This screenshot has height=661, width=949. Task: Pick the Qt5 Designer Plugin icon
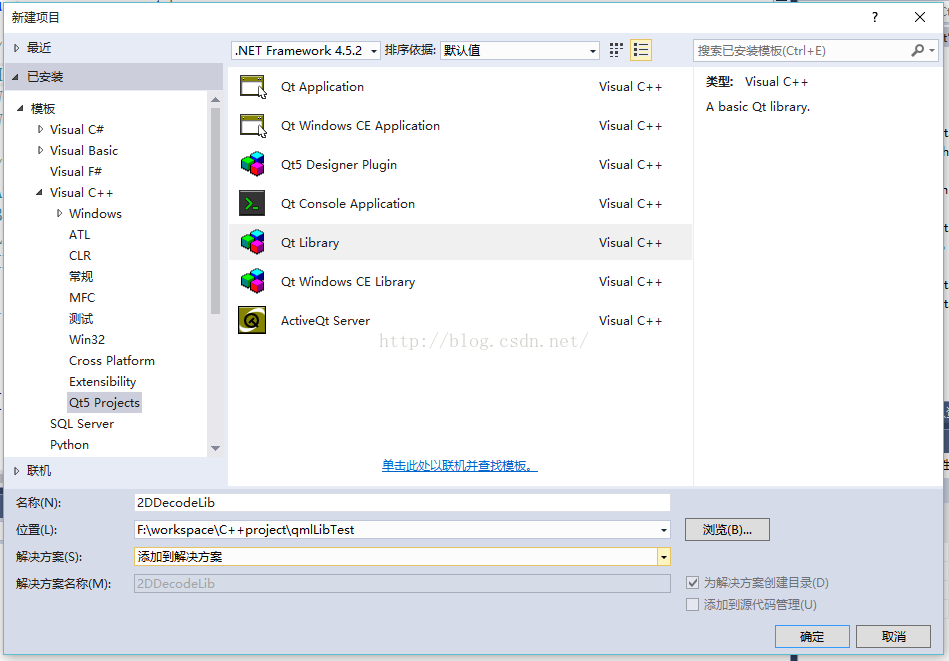click(x=253, y=165)
